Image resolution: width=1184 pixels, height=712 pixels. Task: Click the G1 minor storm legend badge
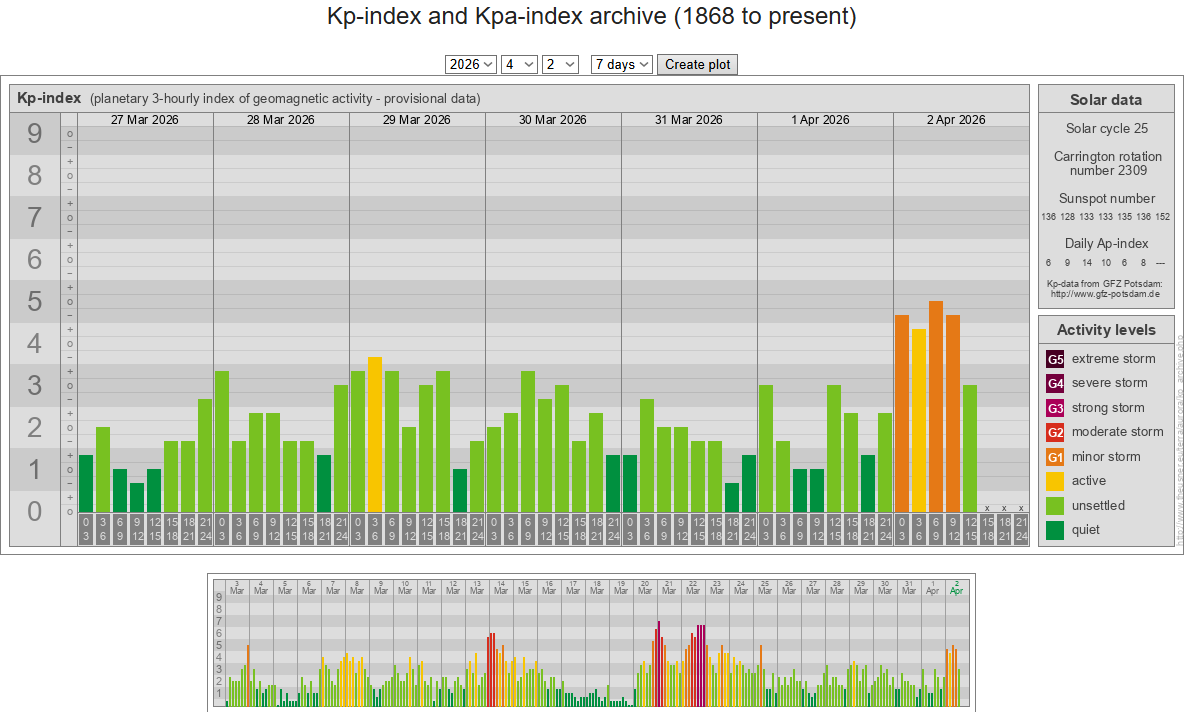pyautogui.click(x=1055, y=457)
